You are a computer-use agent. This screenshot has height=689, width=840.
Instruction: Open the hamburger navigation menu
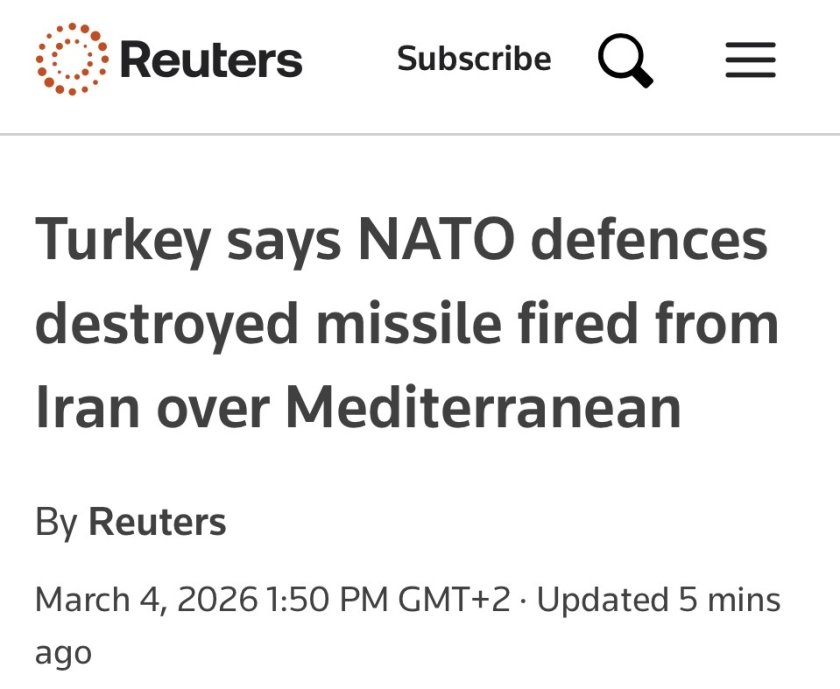(x=750, y=60)
